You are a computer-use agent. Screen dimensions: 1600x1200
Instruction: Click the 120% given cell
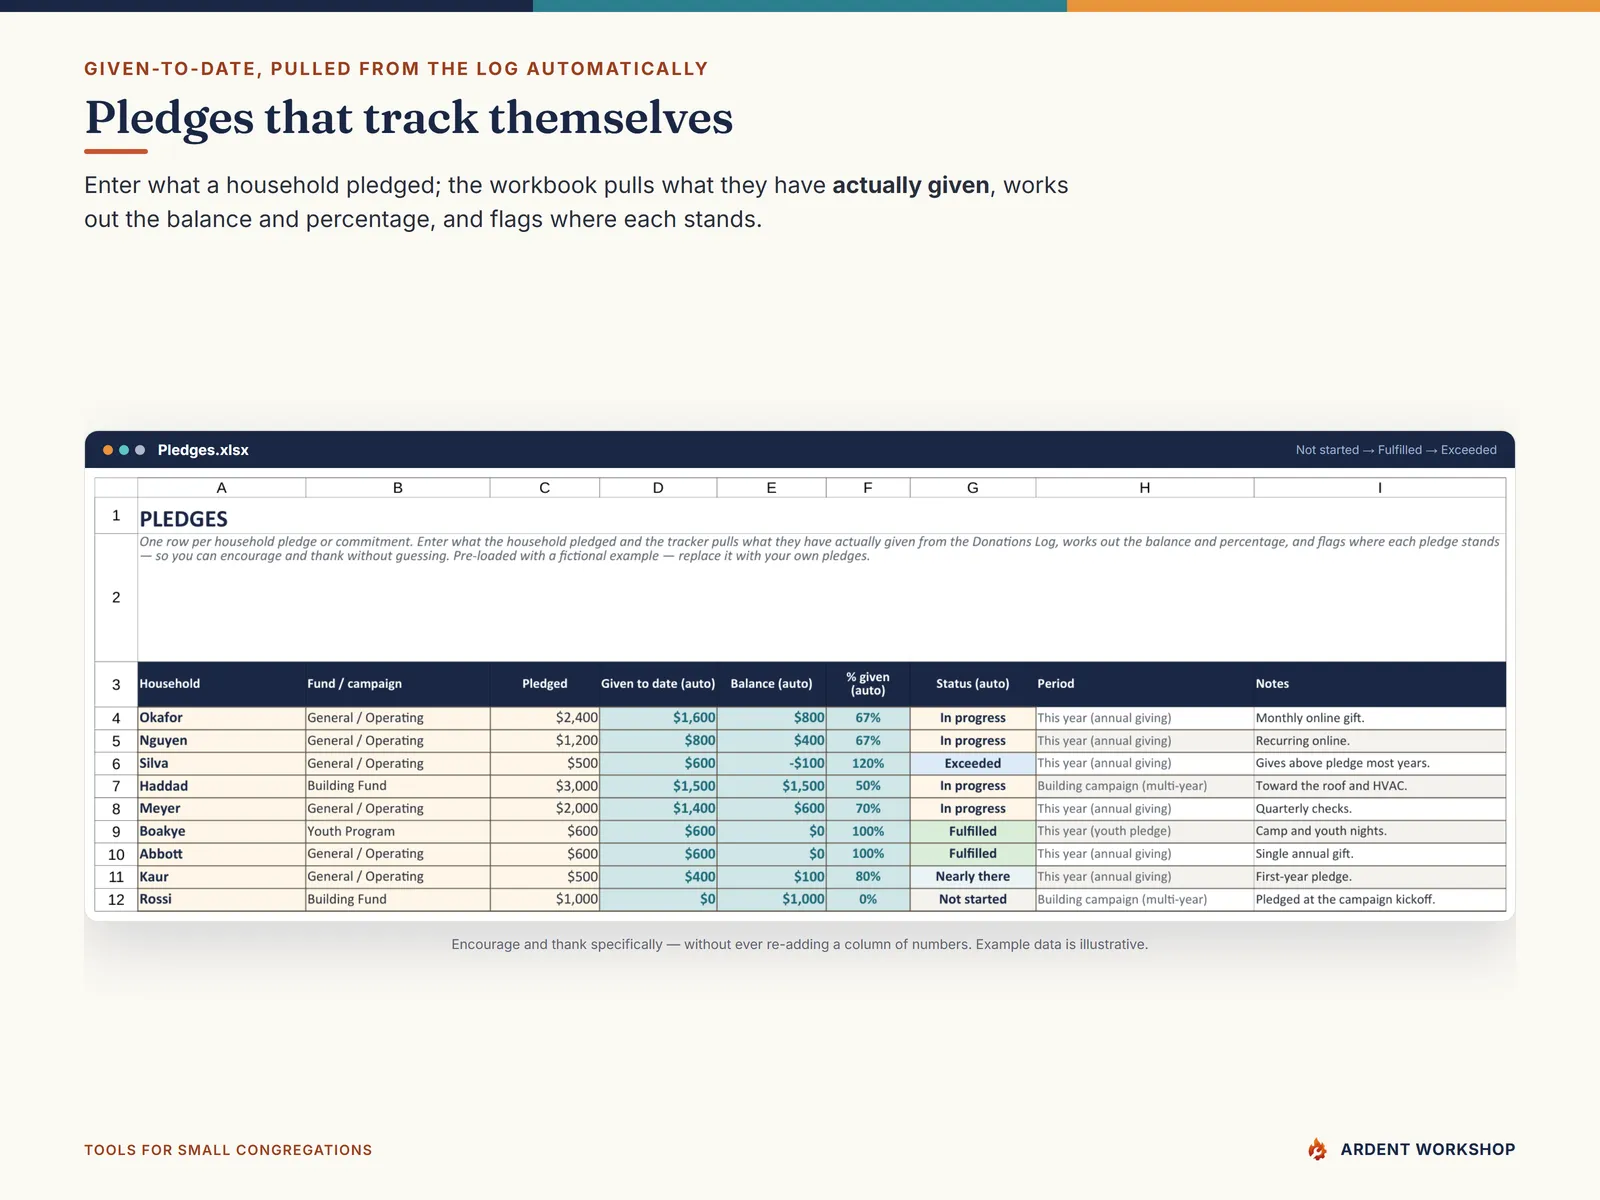coord(868,763)
